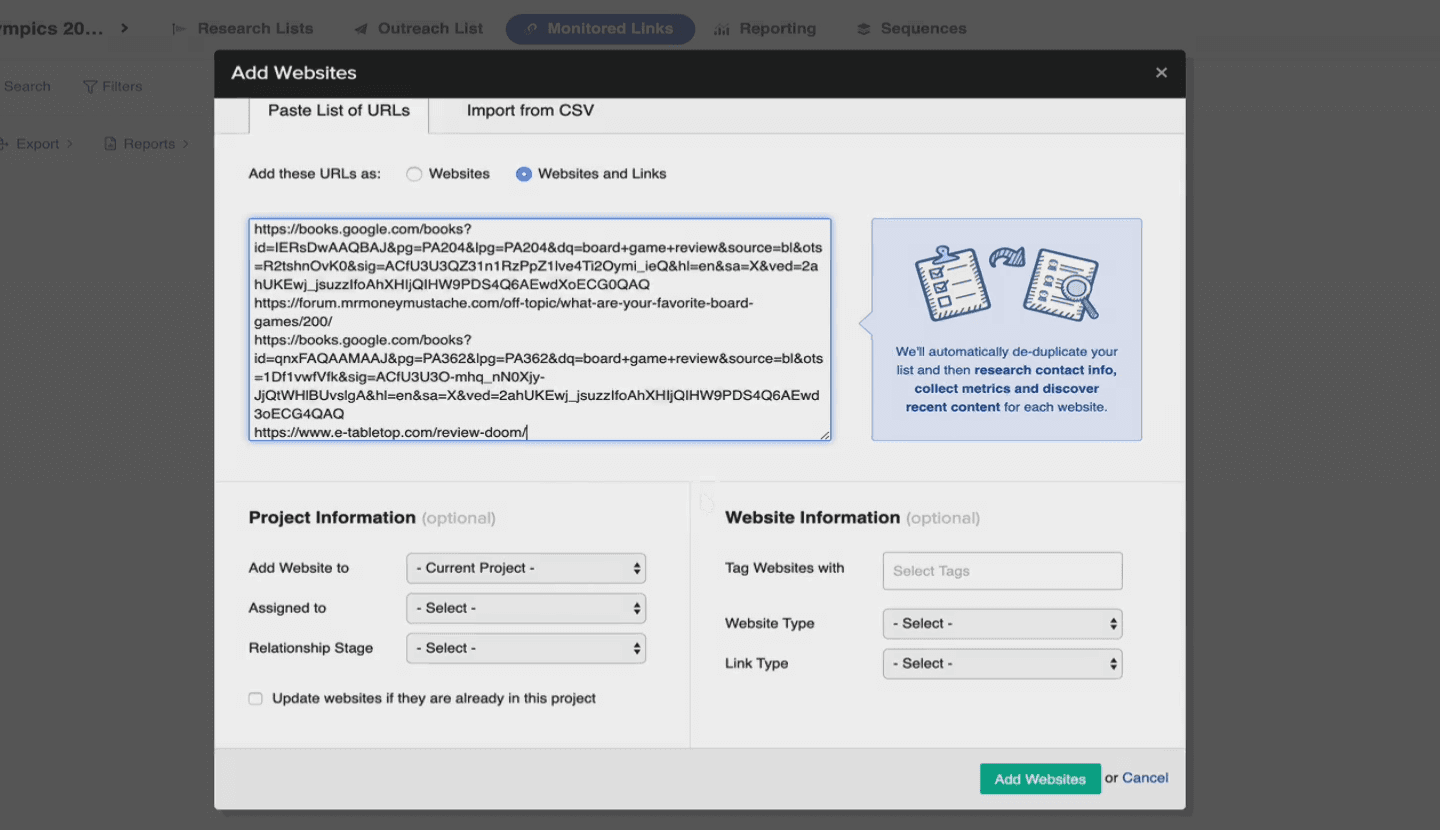Open the Reports menu in background
This screenshot has height=830, width=1440.
146,144
